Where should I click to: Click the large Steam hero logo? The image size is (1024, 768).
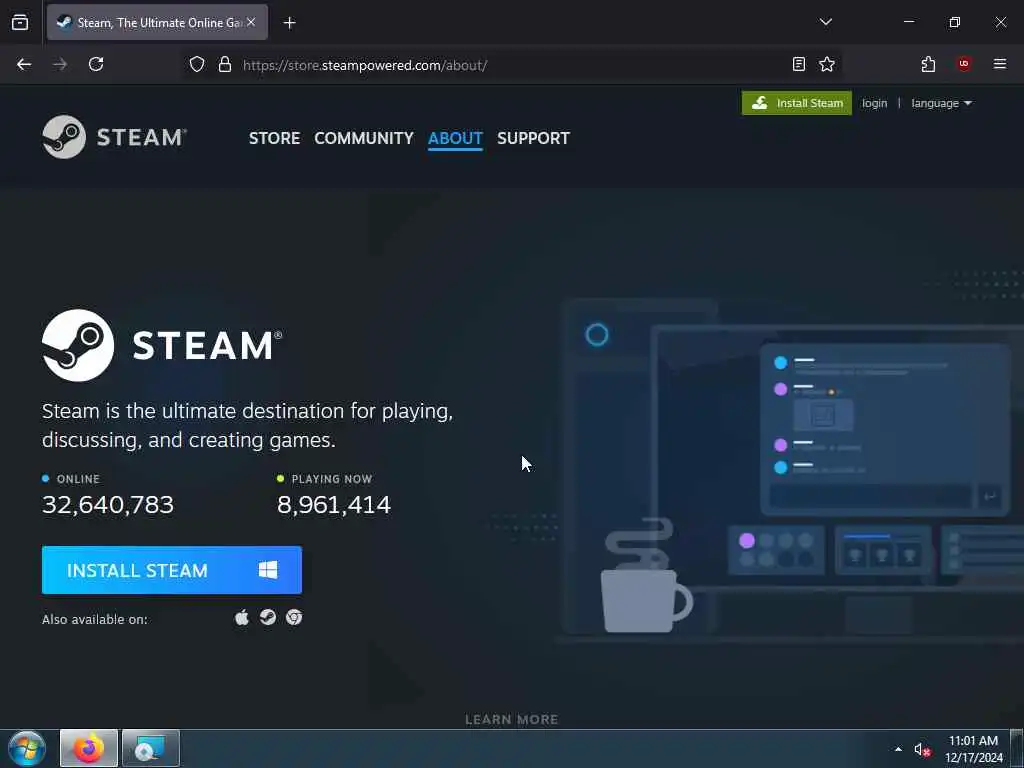point(162,345)
